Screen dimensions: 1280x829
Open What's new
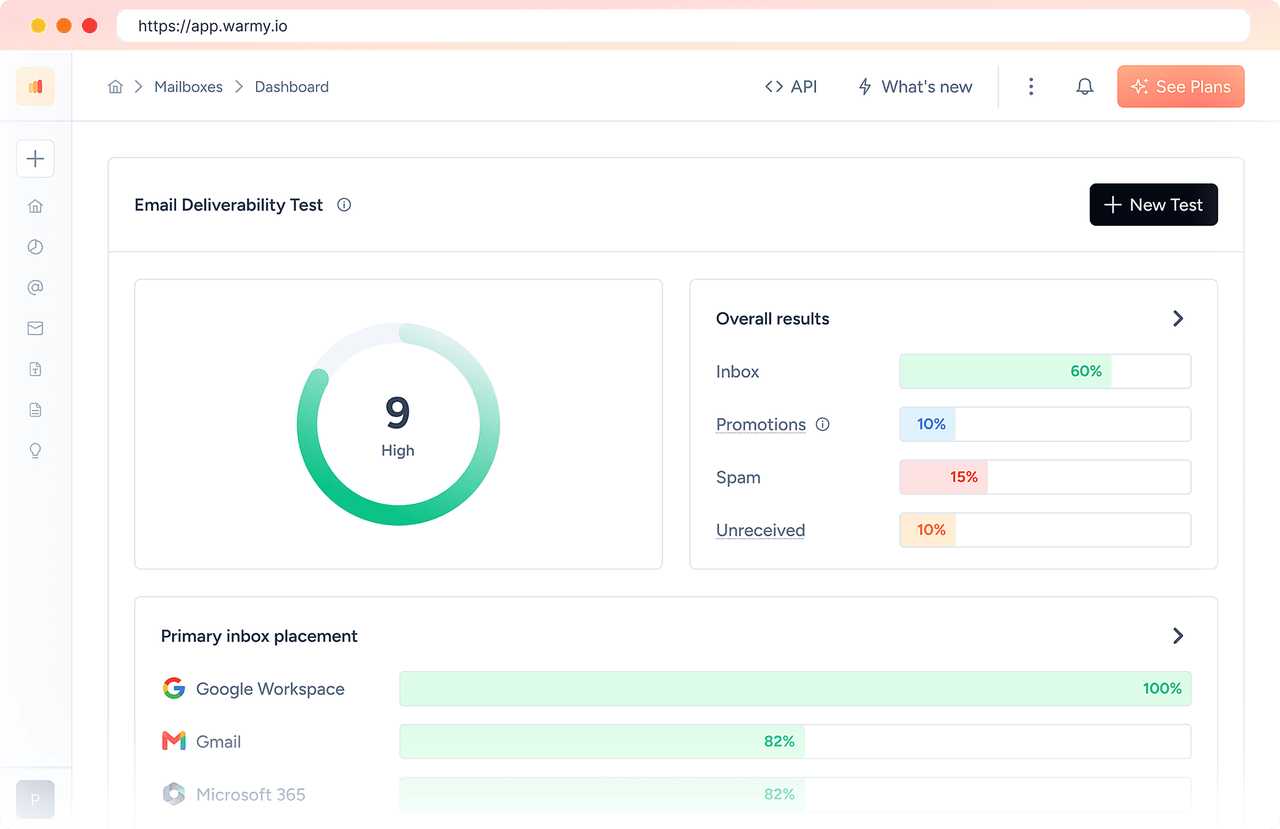(x=915, y=87)
